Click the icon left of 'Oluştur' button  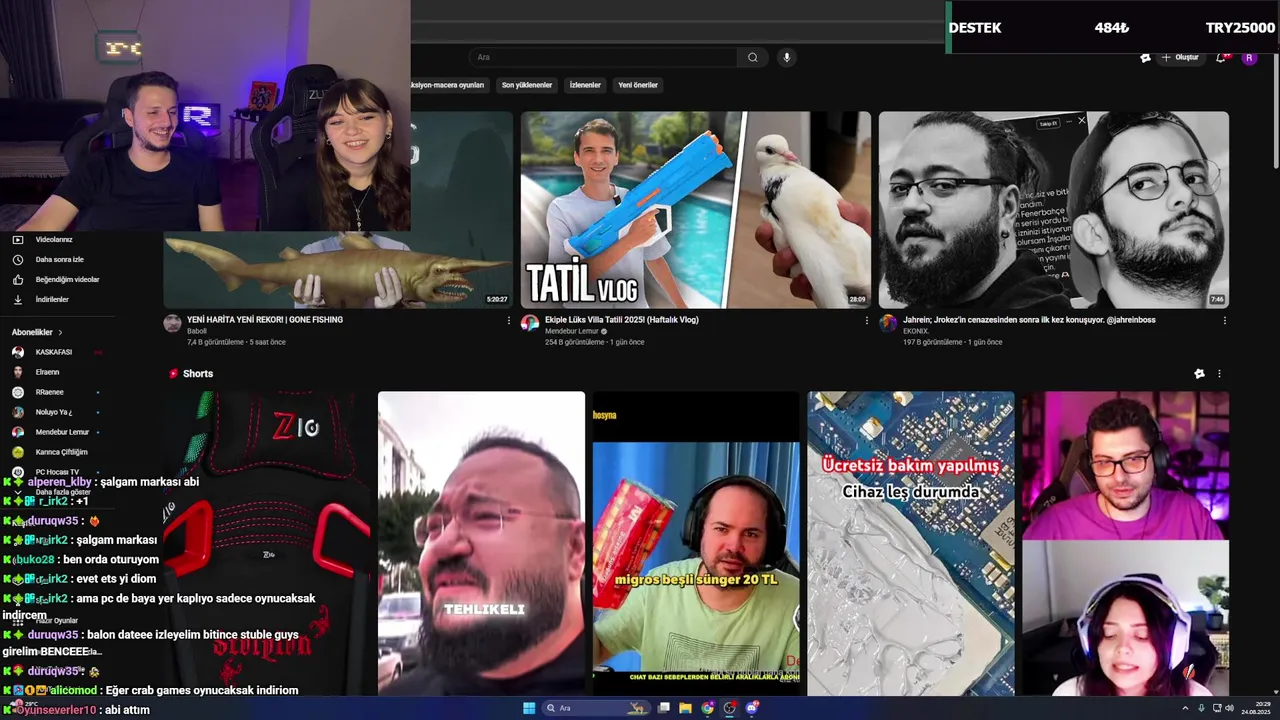(1145, 57)
